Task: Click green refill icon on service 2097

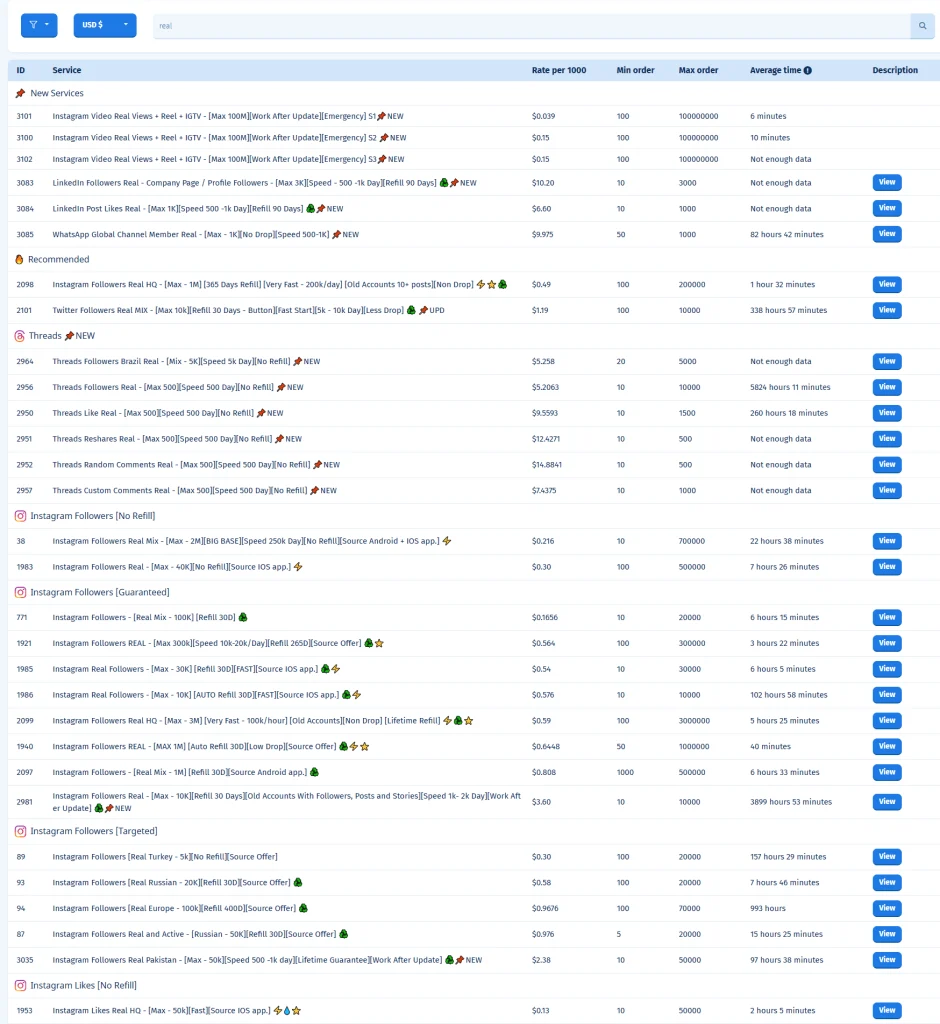Action: click(x=314, y=772)
